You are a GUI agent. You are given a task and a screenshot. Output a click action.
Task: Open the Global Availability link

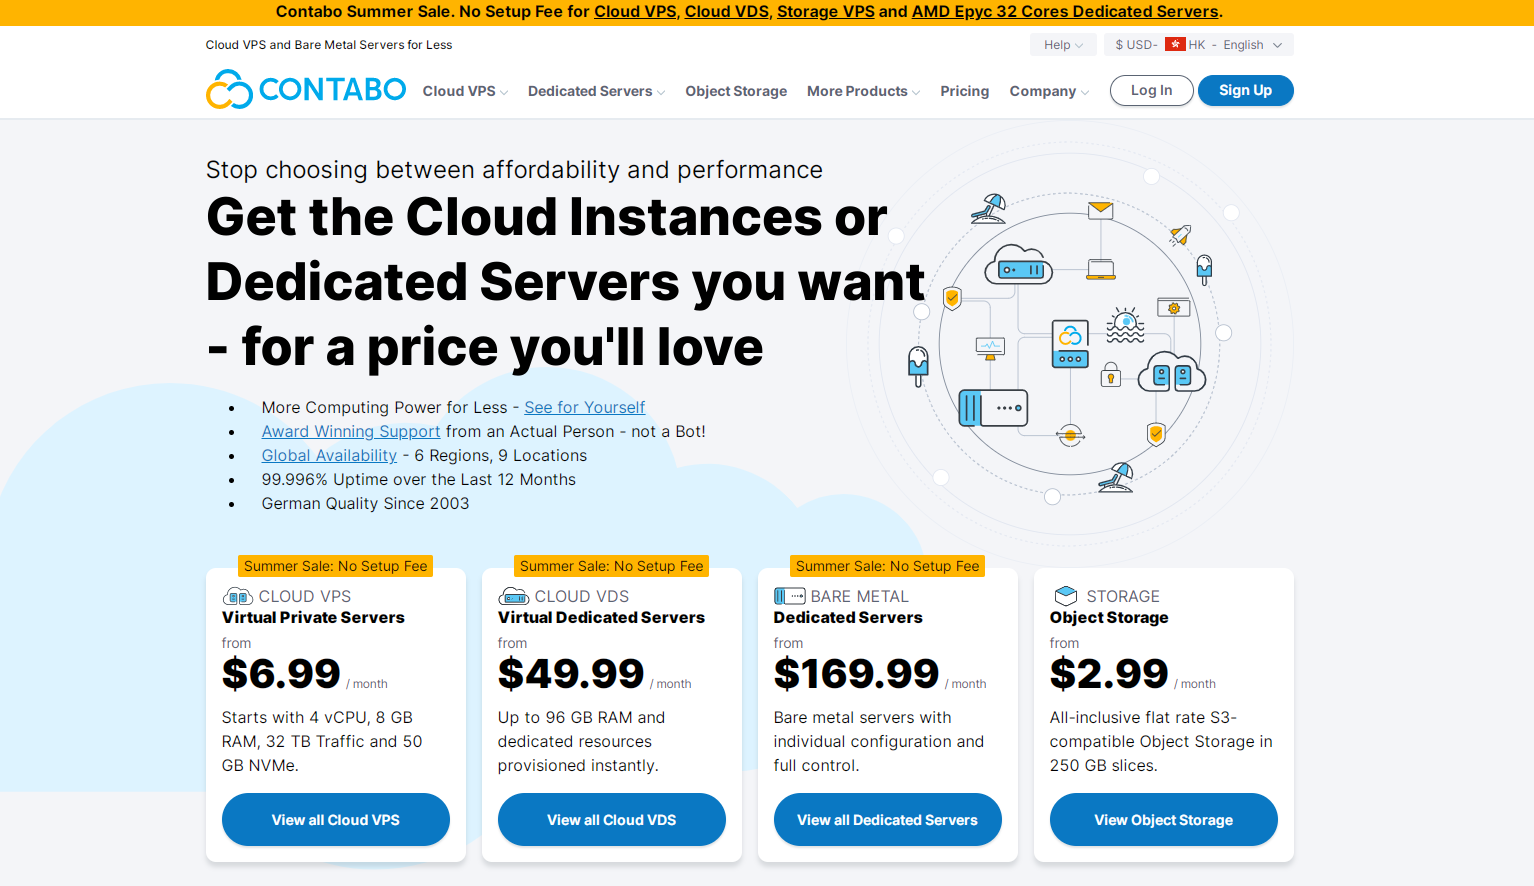coord(329,455)
